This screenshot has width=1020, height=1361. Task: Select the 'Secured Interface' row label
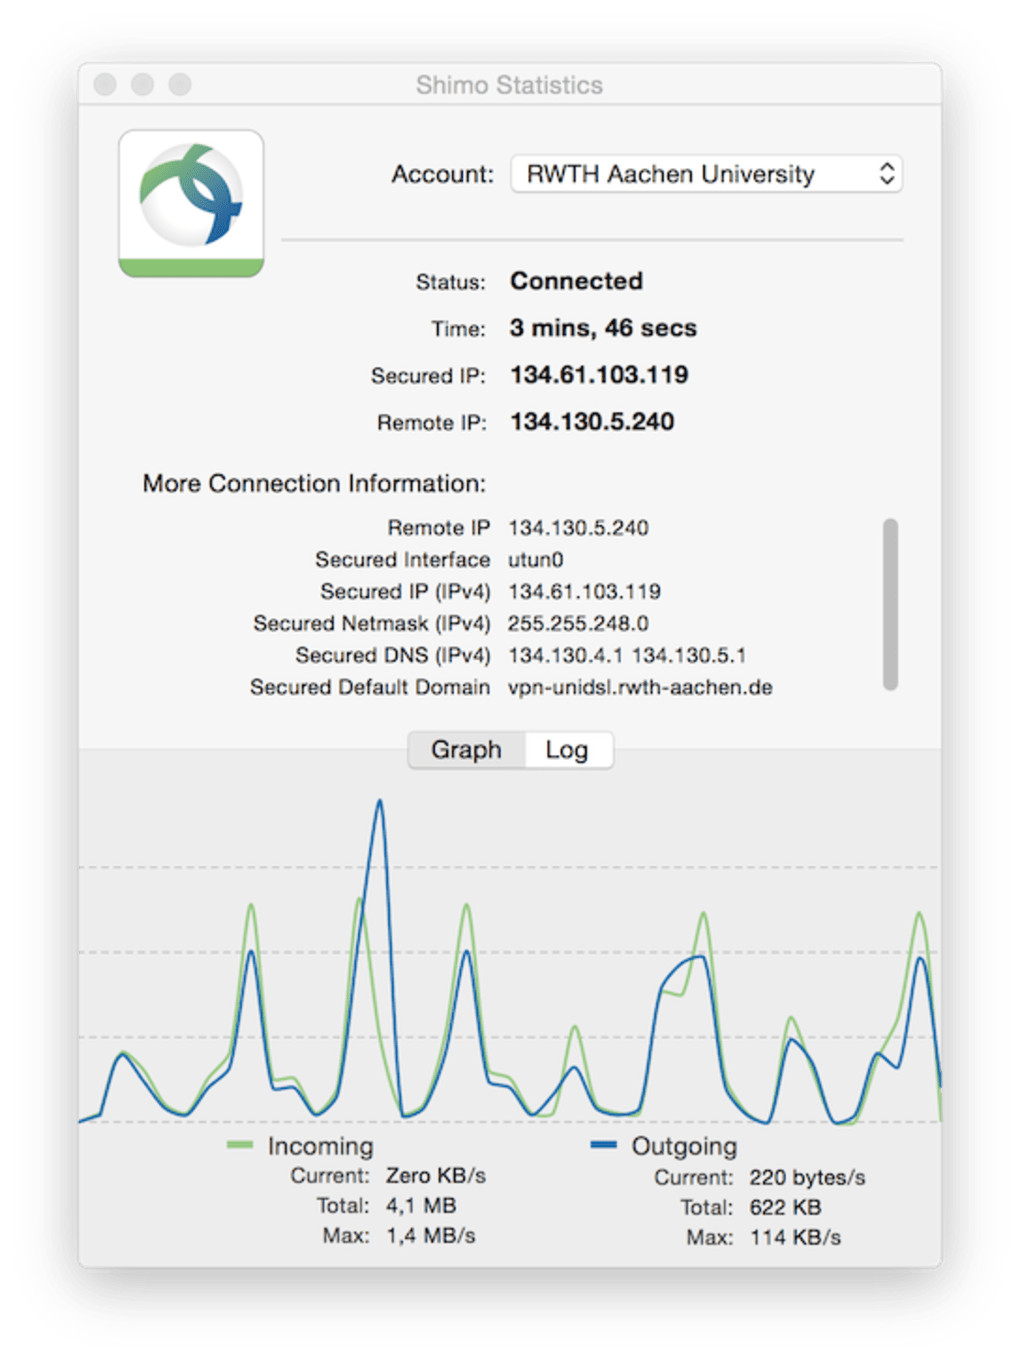tap(403, 560)
